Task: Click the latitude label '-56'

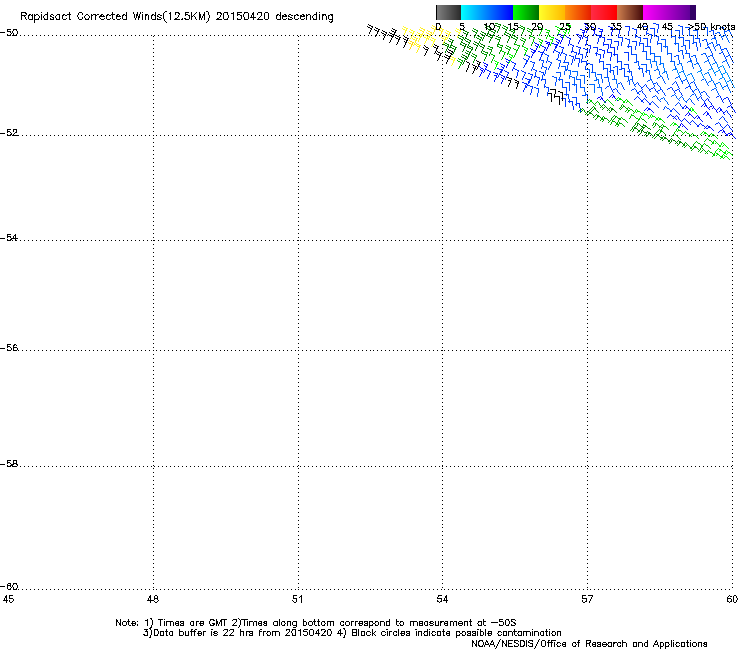Action: [9, 348]
